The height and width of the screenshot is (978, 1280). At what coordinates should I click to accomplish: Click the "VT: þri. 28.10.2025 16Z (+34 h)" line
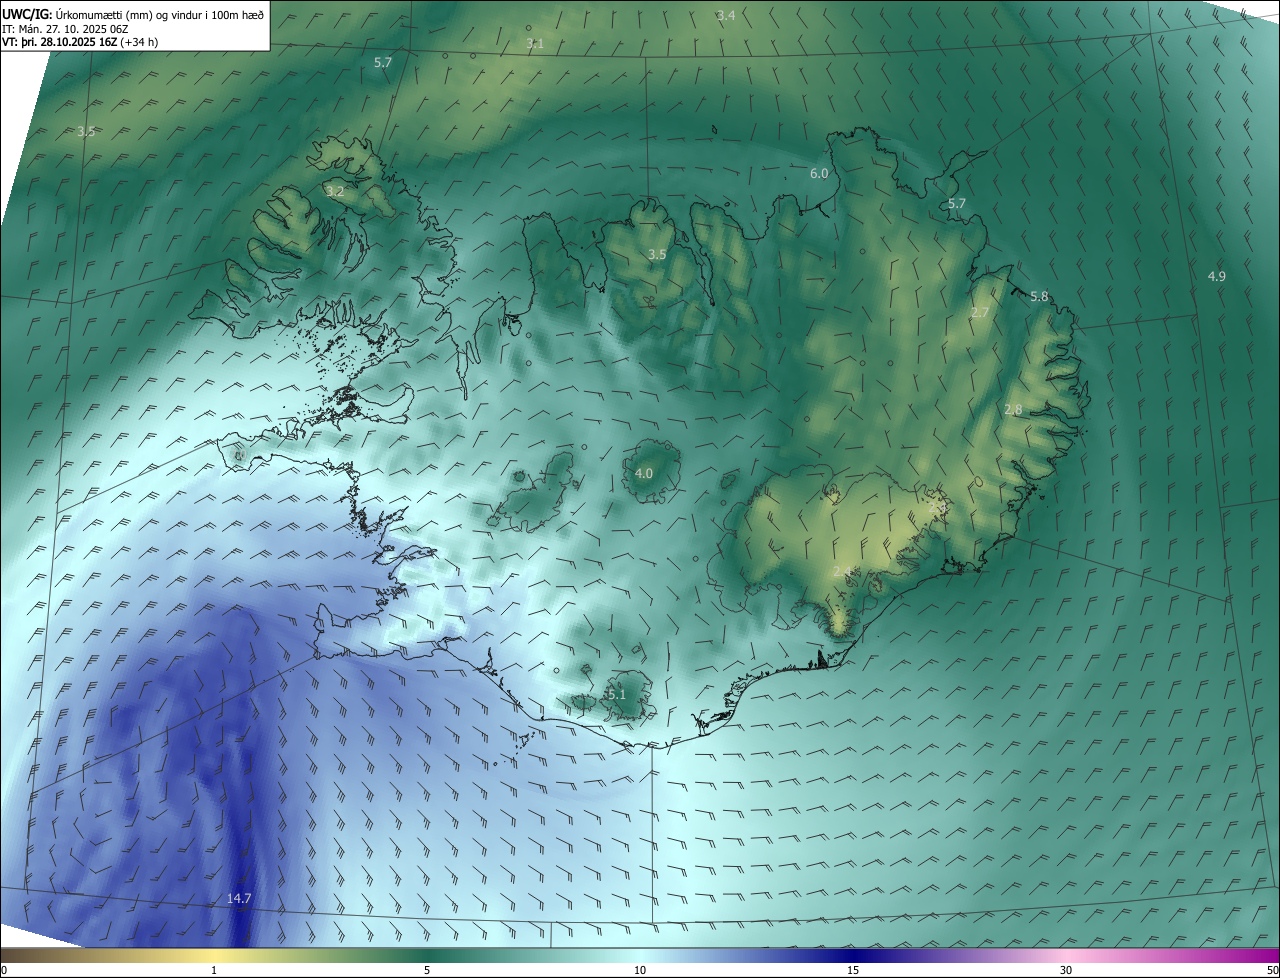80,42
